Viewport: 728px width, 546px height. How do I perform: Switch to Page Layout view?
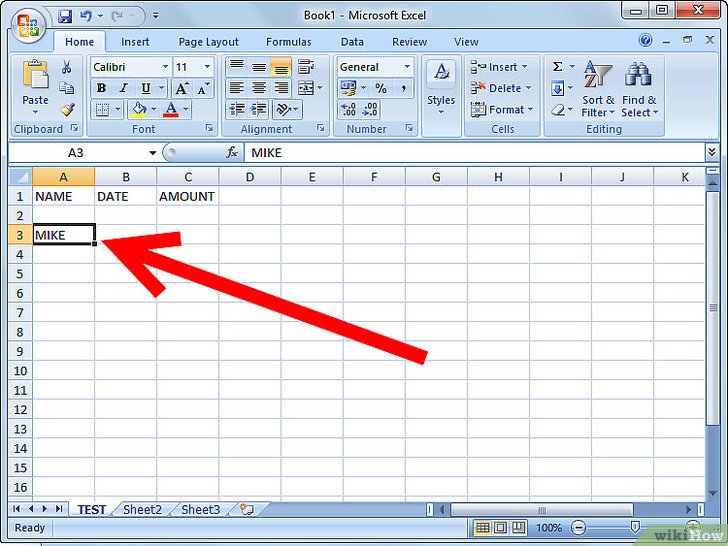pos(500,527)
